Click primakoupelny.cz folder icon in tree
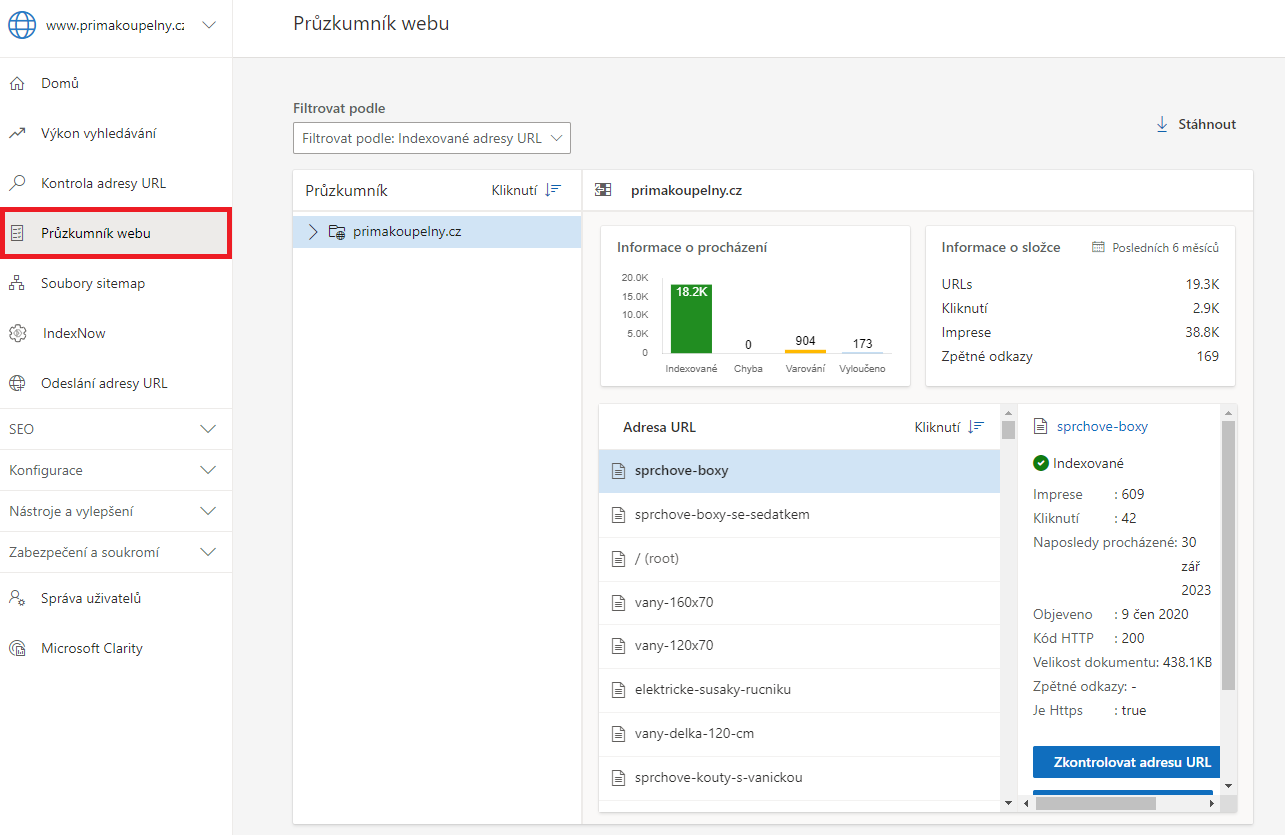 [x=337, y=232]
